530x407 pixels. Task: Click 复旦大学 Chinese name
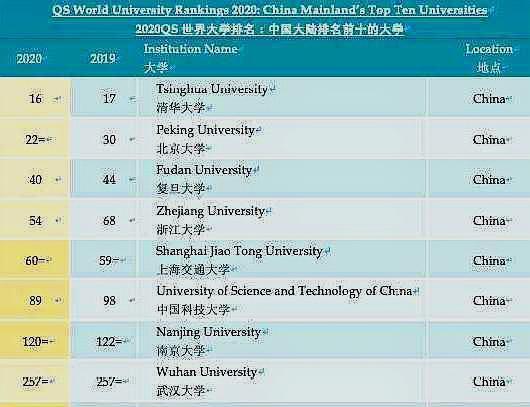point(180,188)
